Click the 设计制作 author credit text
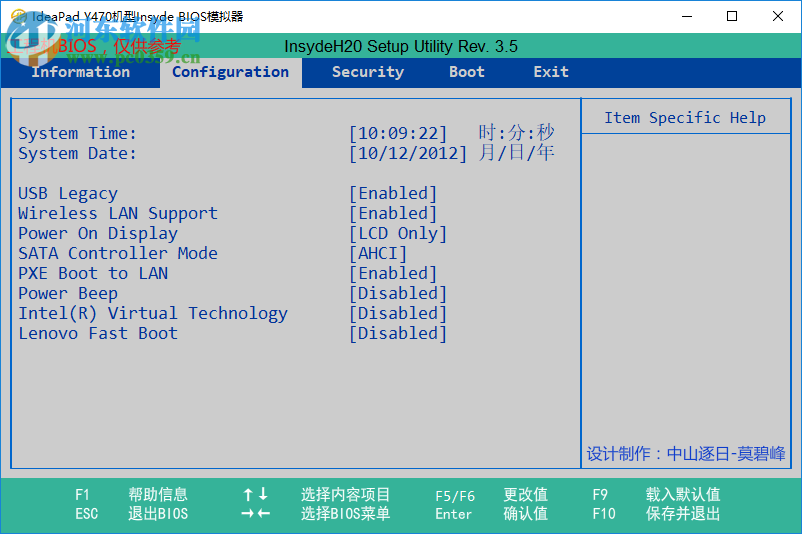The width and height of the screenshot is (802, 534). coord(685,454)
